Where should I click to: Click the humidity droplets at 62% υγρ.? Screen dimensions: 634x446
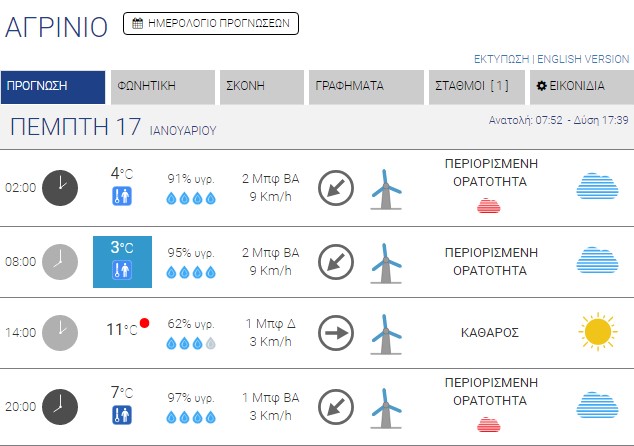coord(190,343)
